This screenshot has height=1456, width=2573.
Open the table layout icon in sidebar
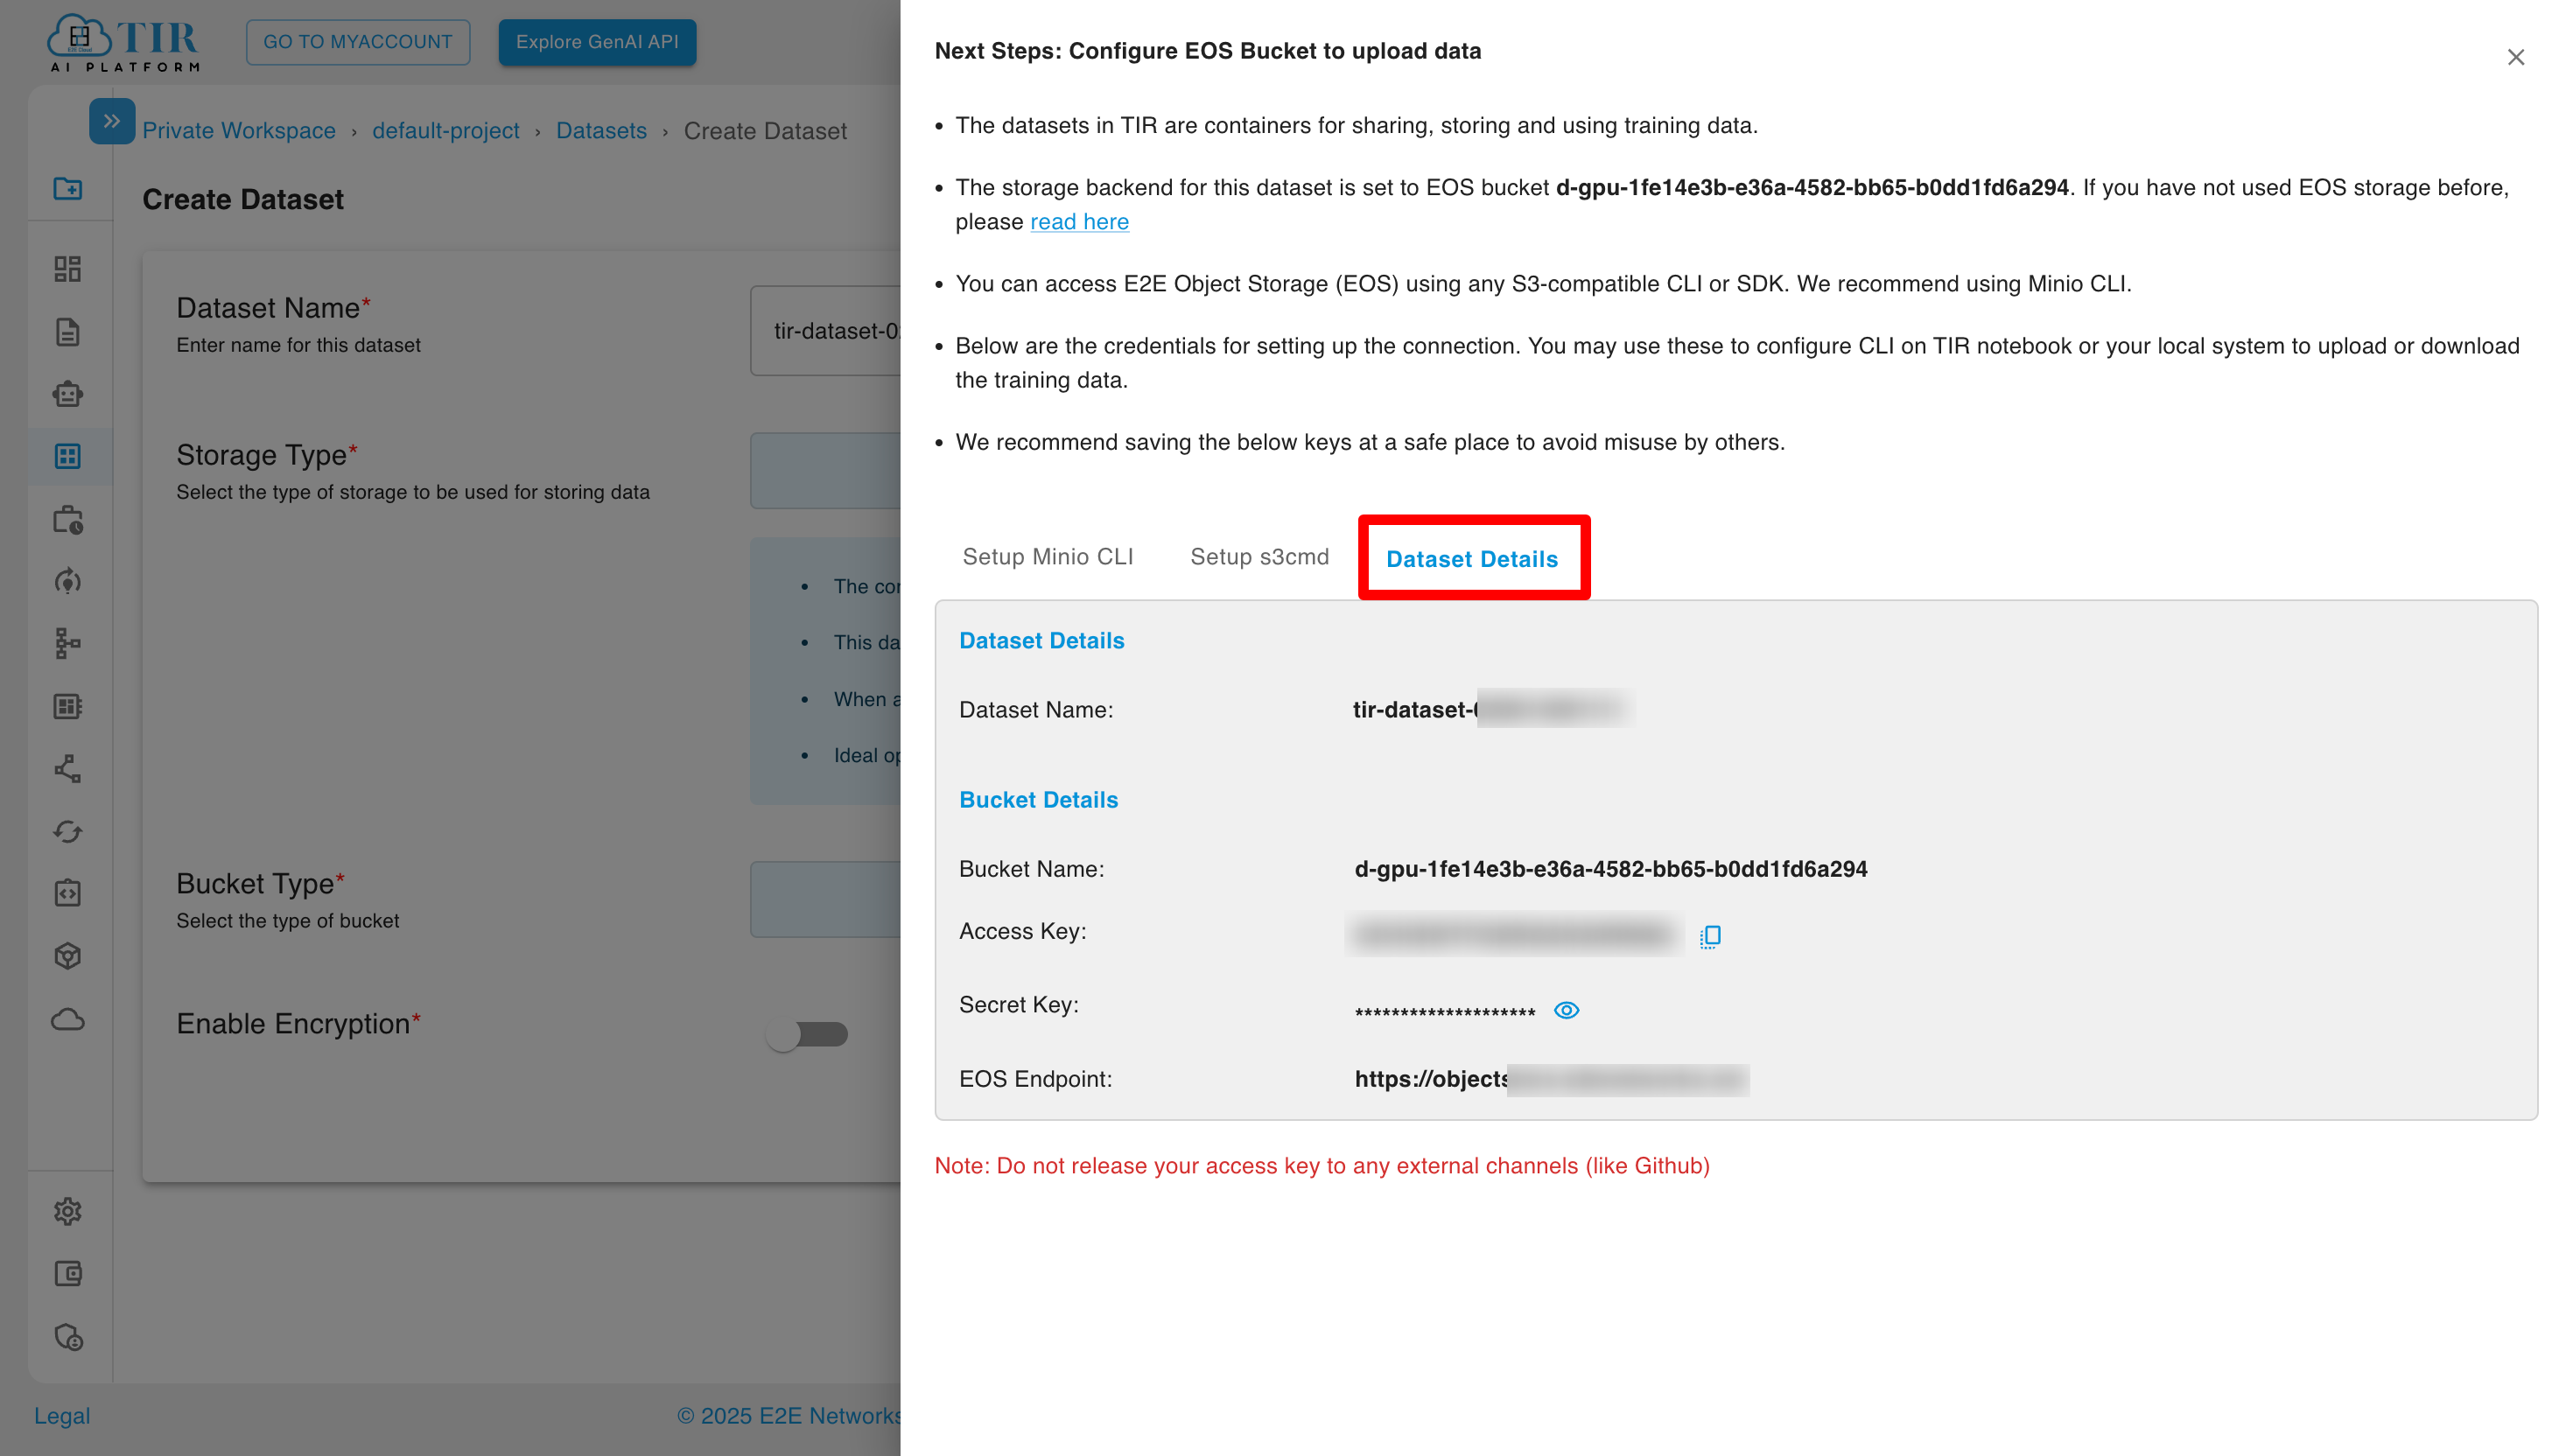pos(68,706)
